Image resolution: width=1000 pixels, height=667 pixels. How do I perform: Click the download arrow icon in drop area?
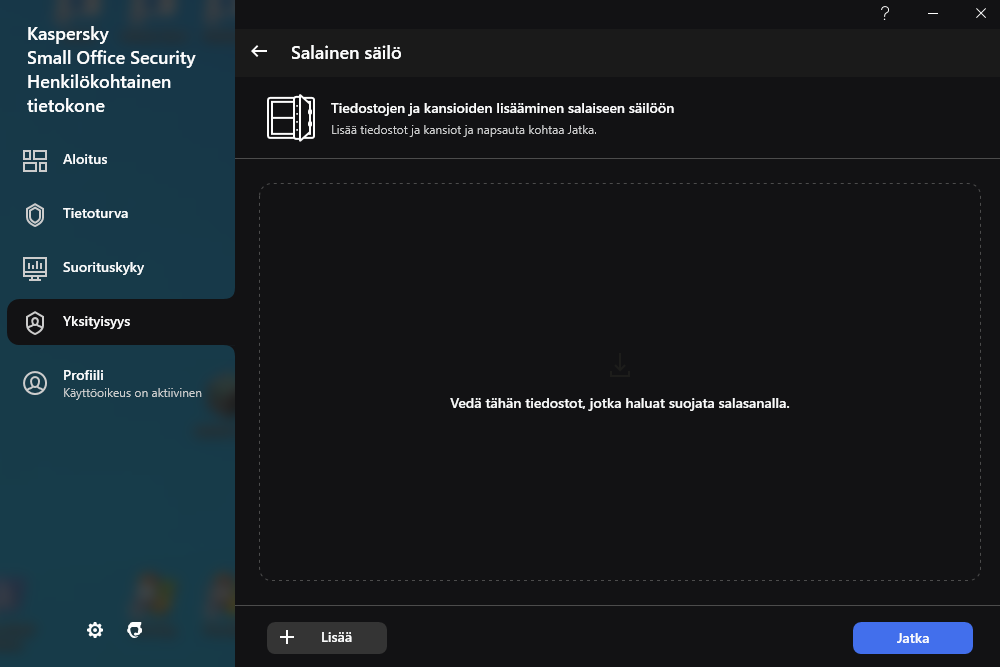[619, 365]
